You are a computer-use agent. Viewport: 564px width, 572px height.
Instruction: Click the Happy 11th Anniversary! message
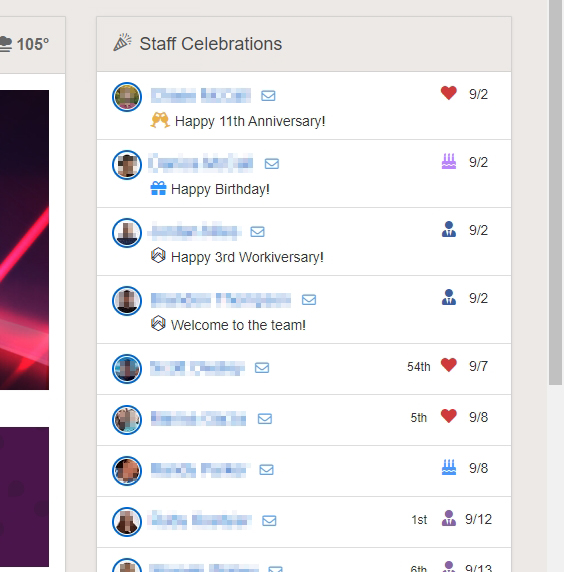[x=250, y=121]
